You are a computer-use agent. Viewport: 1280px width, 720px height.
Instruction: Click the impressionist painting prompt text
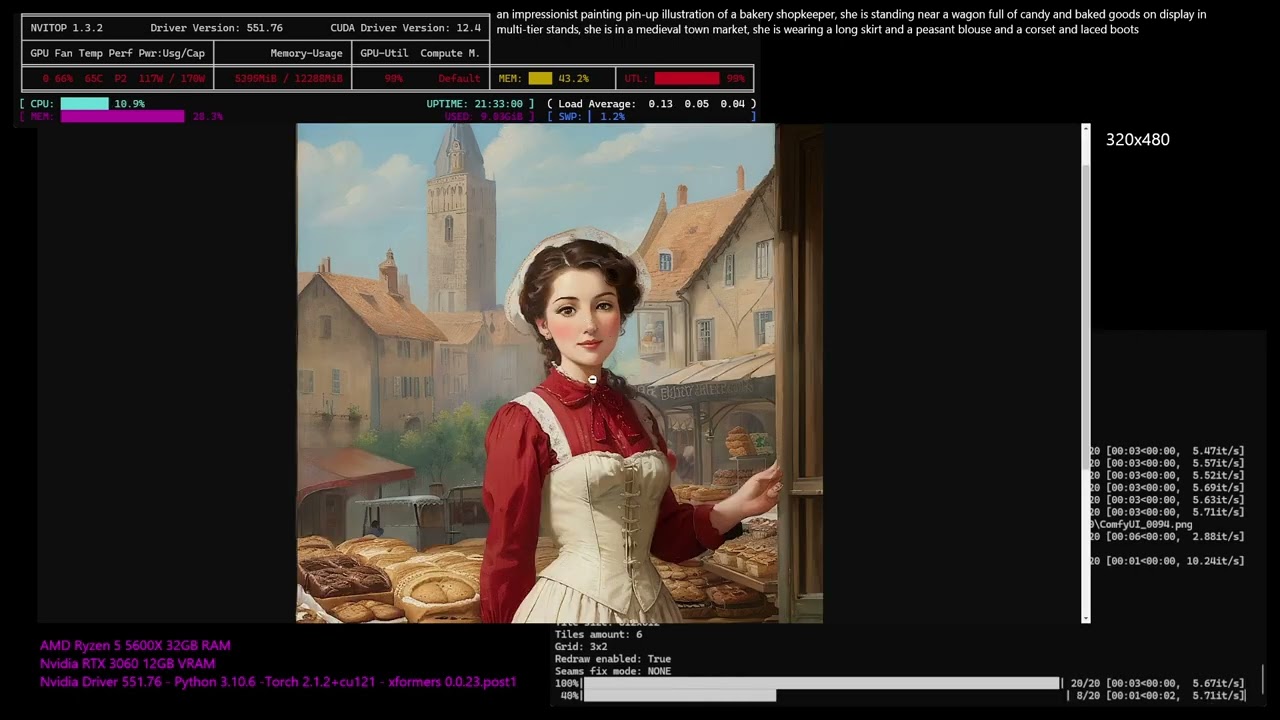(x=851, y=22)
